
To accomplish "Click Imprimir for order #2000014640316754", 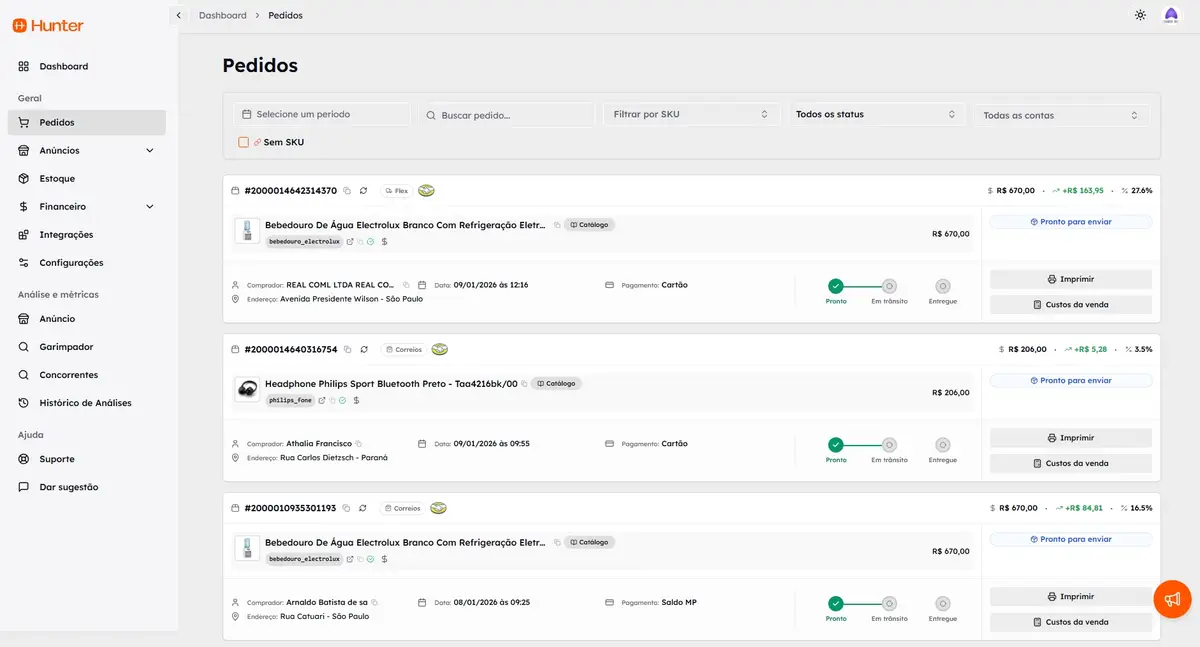I will point(1071,438).
